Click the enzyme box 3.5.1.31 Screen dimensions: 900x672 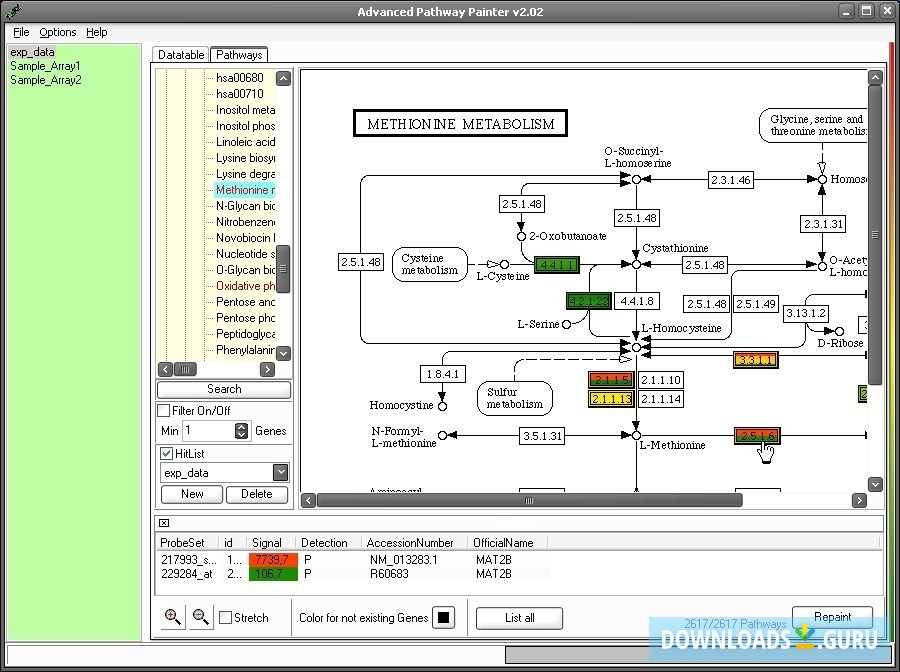(x=542, y=436)
